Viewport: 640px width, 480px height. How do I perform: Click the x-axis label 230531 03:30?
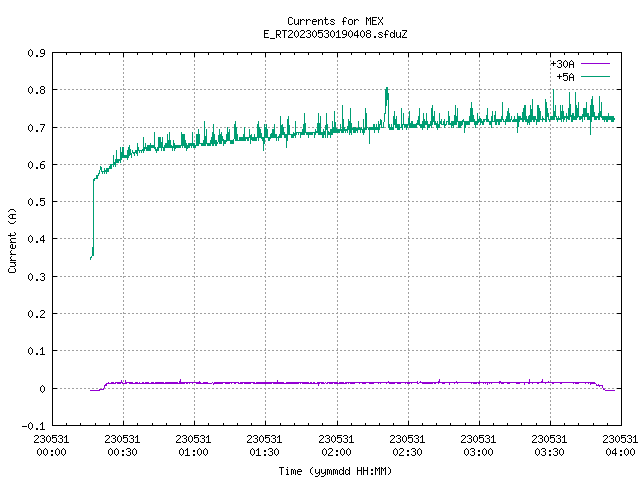point(549,446)
